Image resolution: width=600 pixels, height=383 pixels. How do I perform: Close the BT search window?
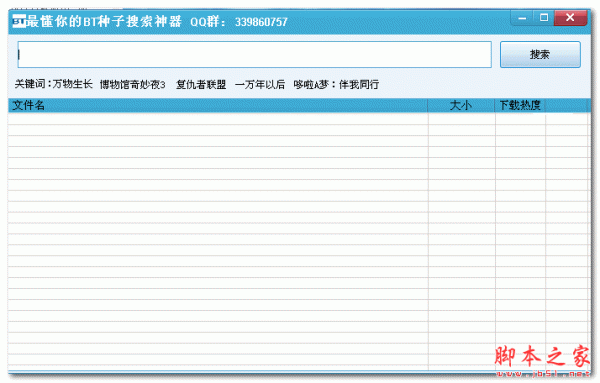pyautogui.click(x=570, y=18)
